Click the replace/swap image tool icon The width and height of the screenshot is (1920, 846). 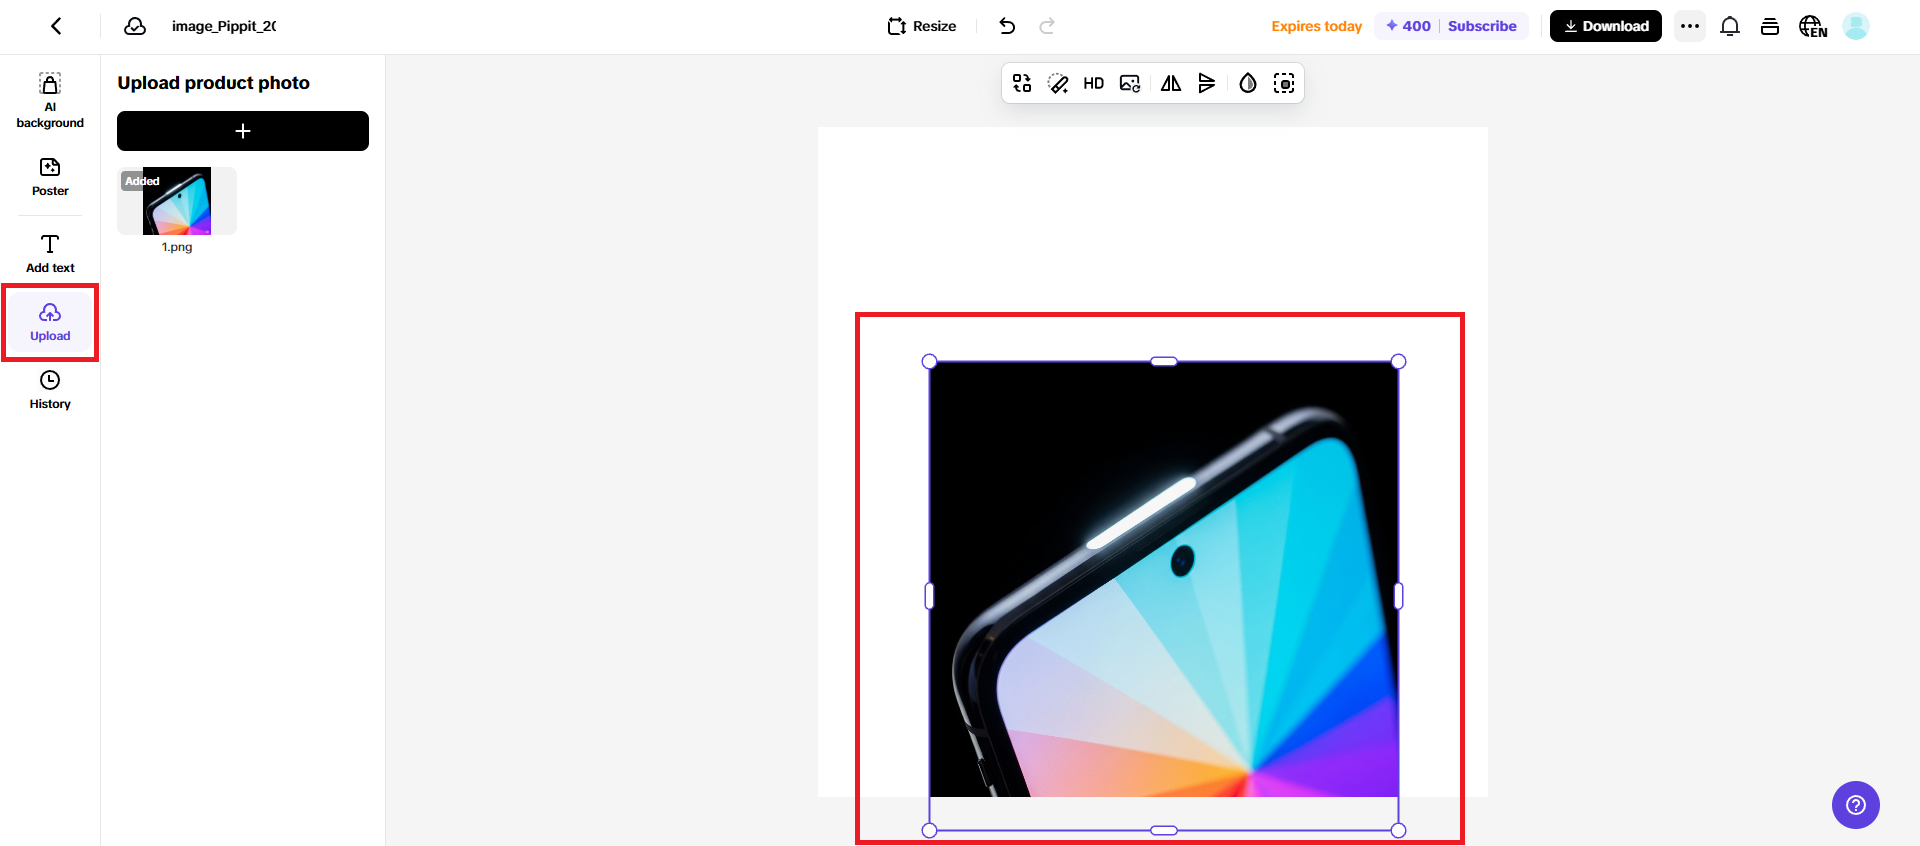pyautogui.click(x=1022, y=83)
